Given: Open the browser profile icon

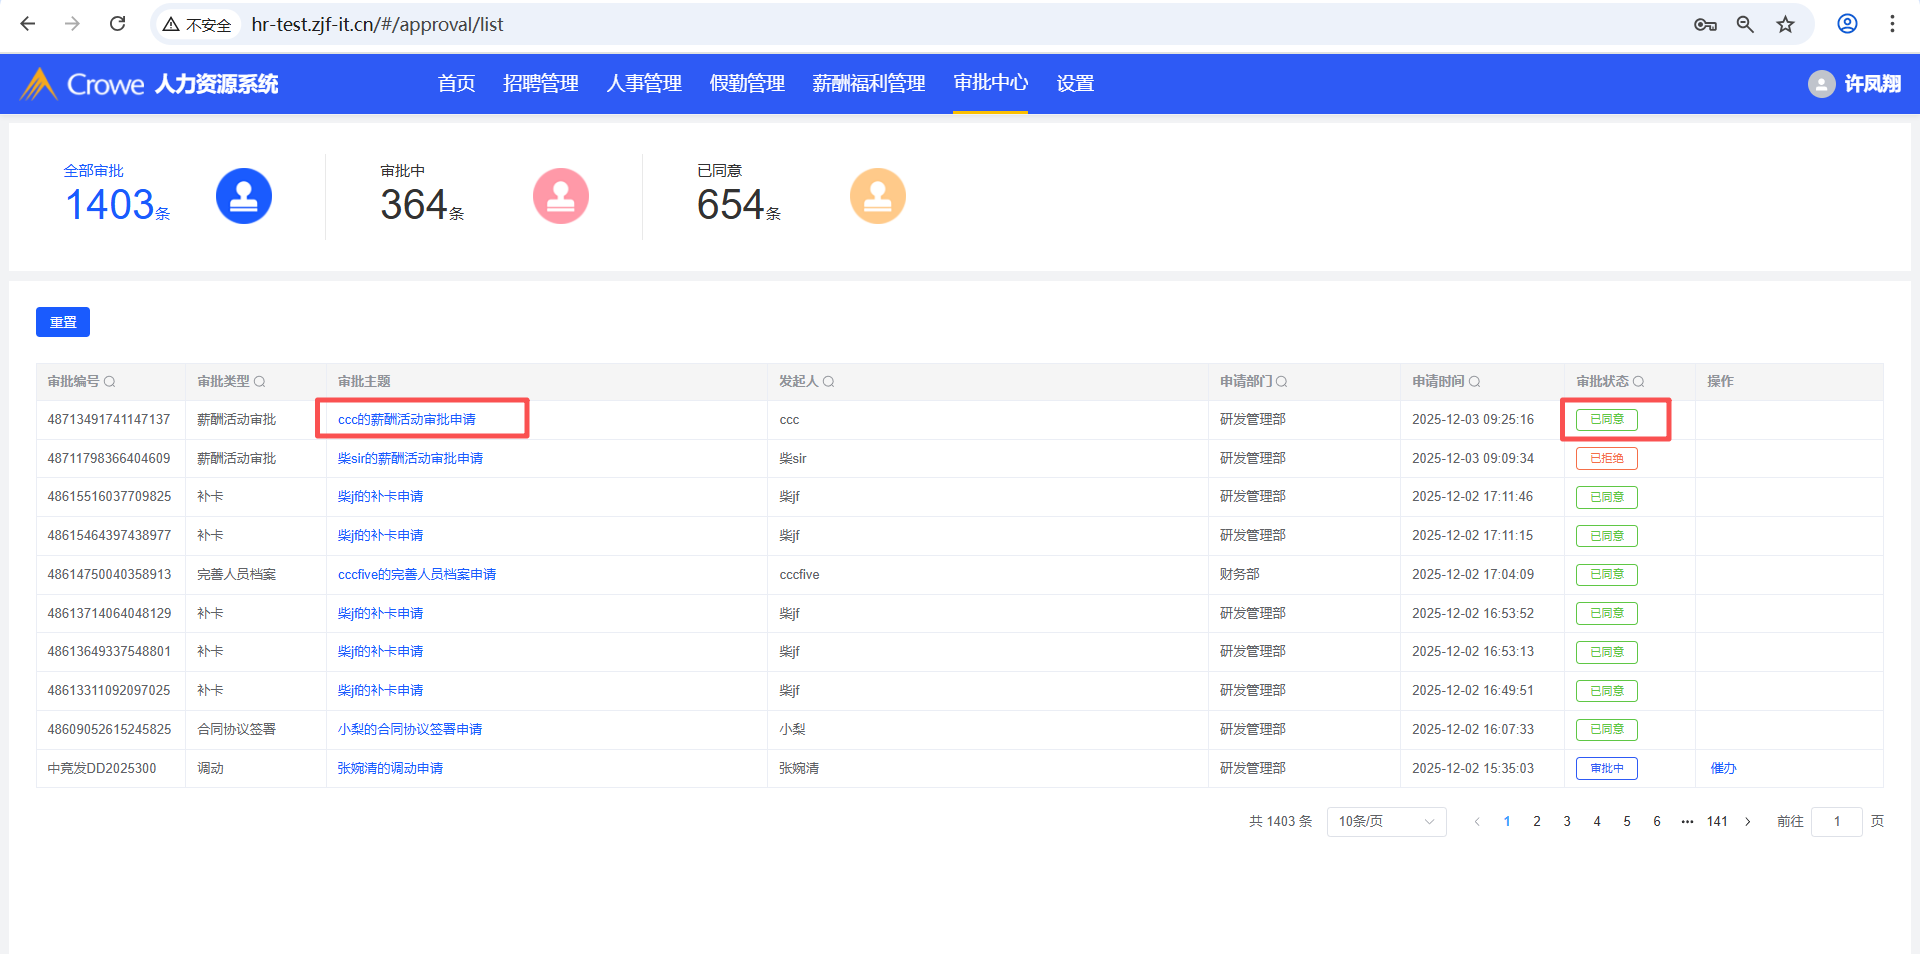Looking at the screenshot, I should [1847, 24].
